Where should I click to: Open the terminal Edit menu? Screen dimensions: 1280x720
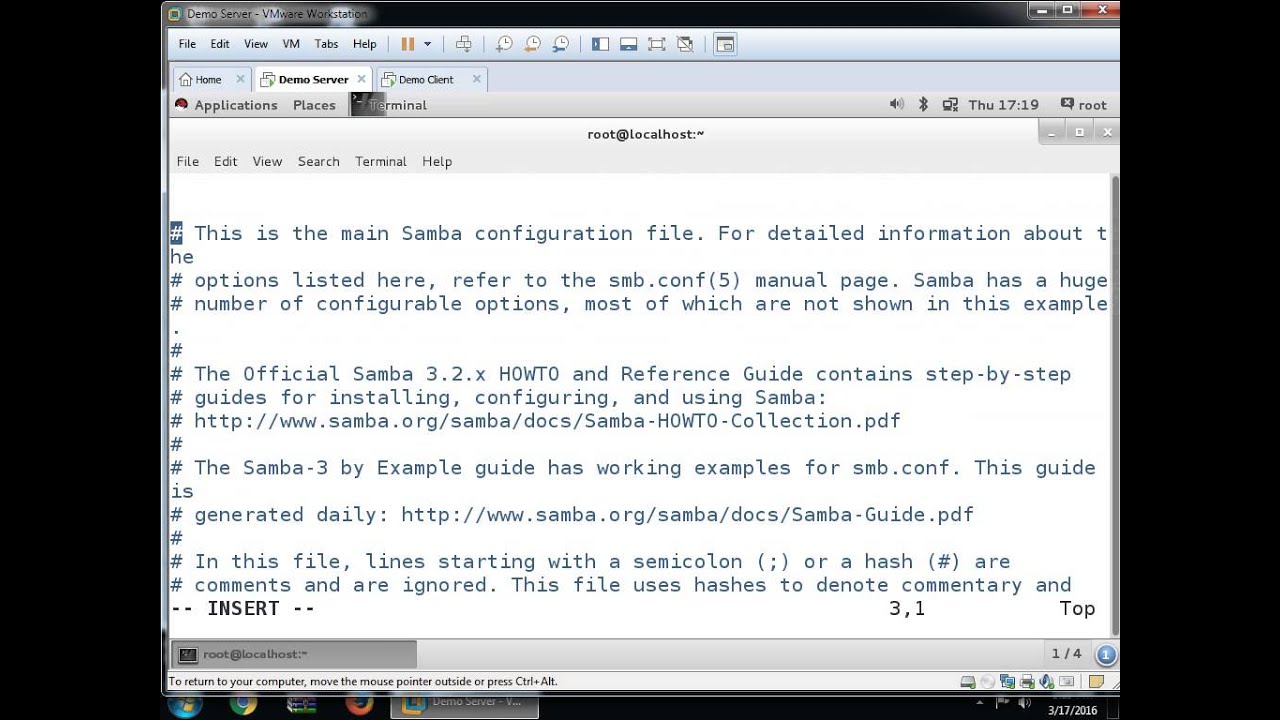coord(225,161)
